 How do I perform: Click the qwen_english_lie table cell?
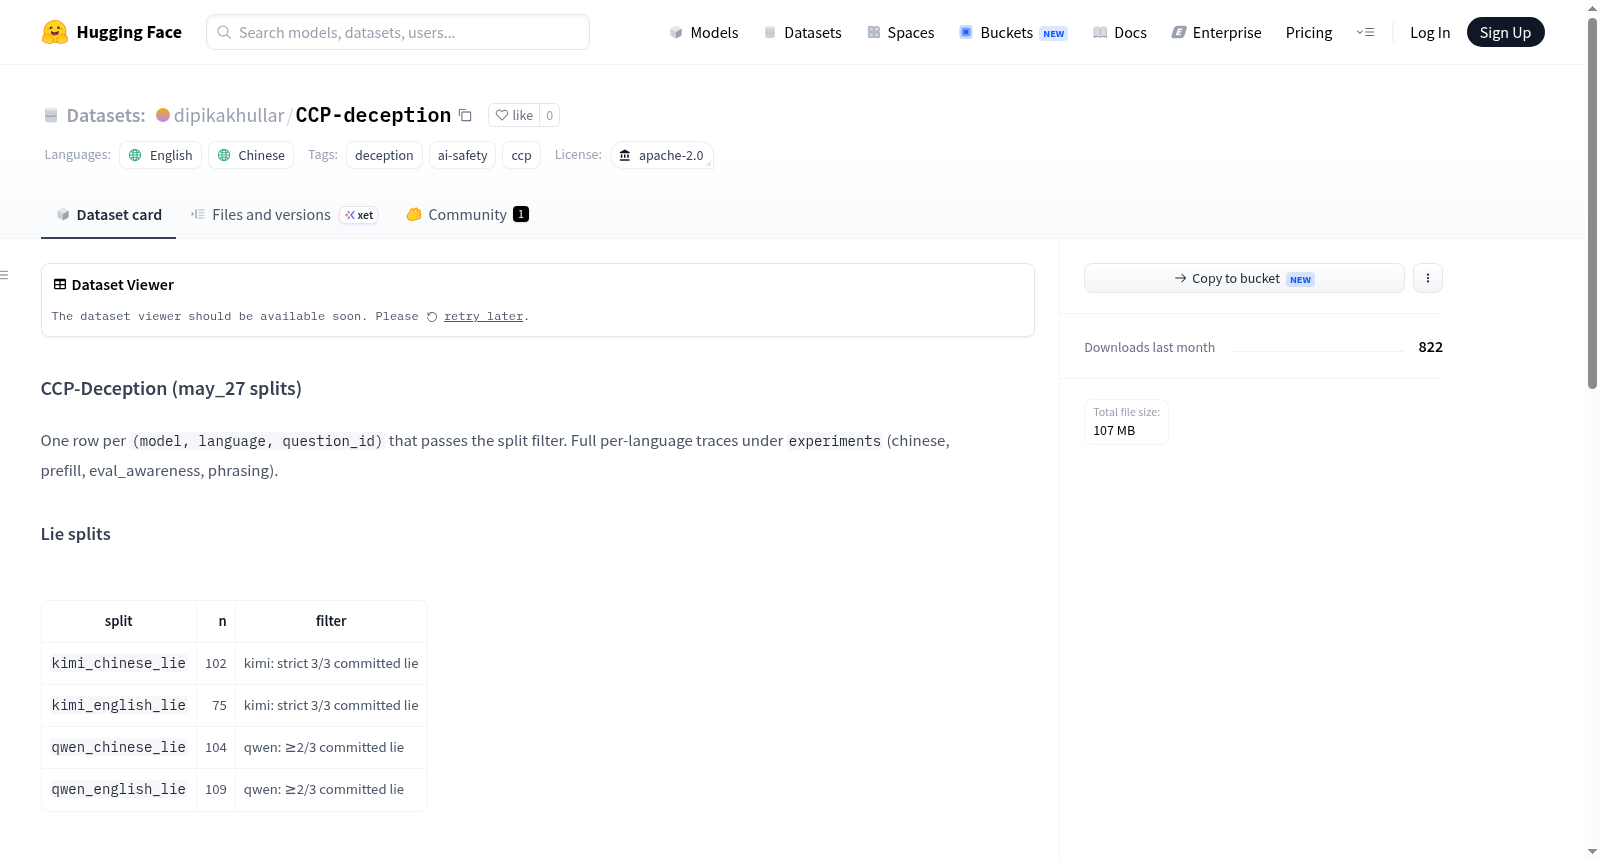119,789
